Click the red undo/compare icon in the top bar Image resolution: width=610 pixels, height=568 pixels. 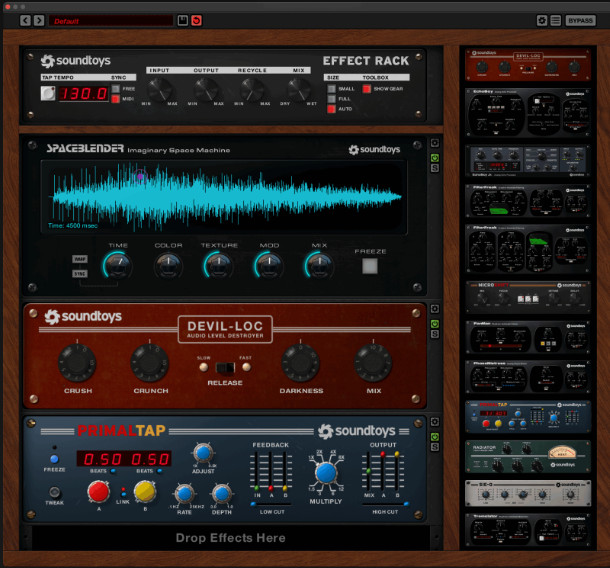tap(196, 20)
